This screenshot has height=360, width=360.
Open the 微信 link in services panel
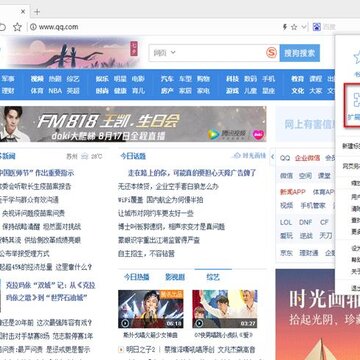(x=286, y=176)
